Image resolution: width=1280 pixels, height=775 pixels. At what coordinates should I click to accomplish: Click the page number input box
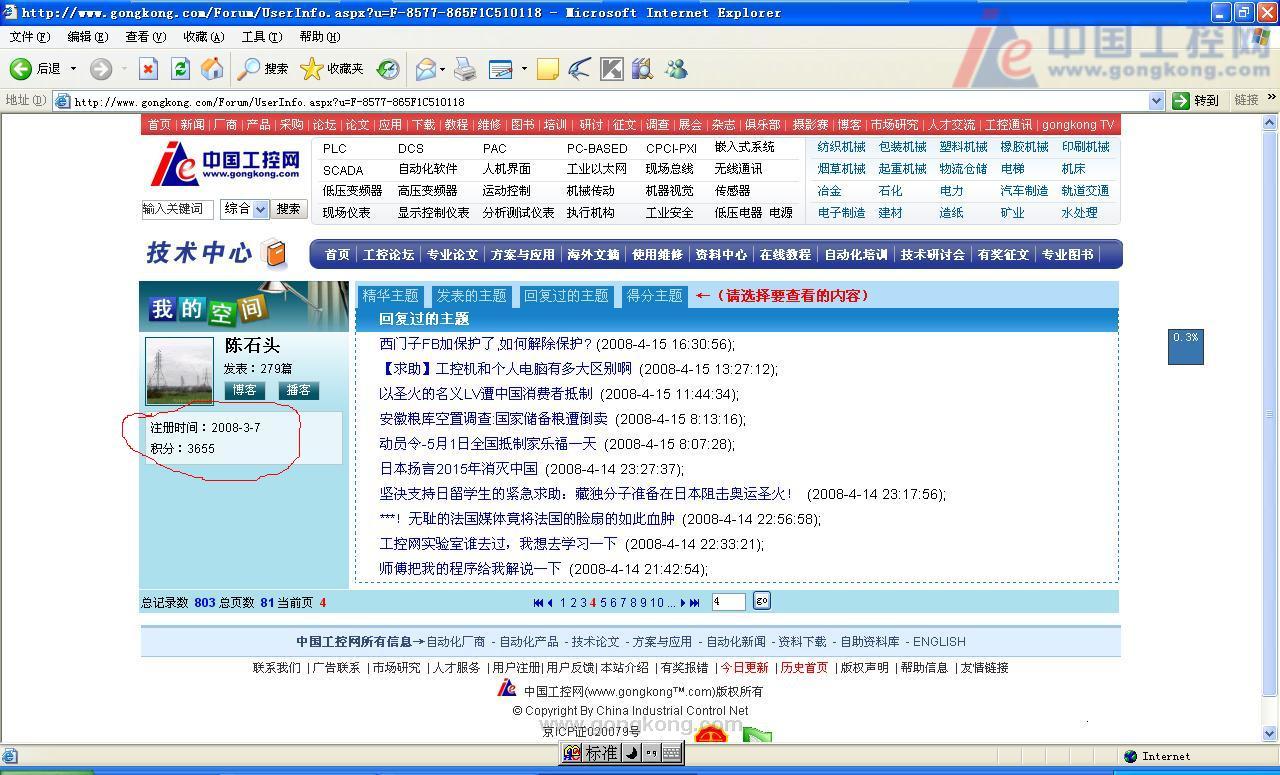728,601
